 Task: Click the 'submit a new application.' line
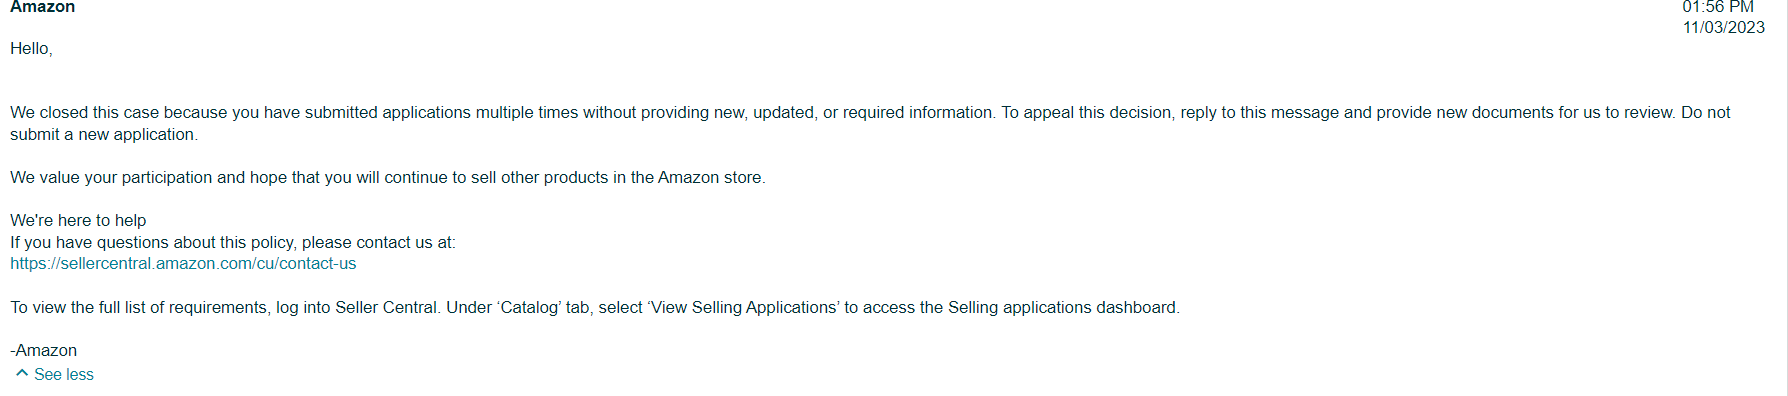pos(104,135)
